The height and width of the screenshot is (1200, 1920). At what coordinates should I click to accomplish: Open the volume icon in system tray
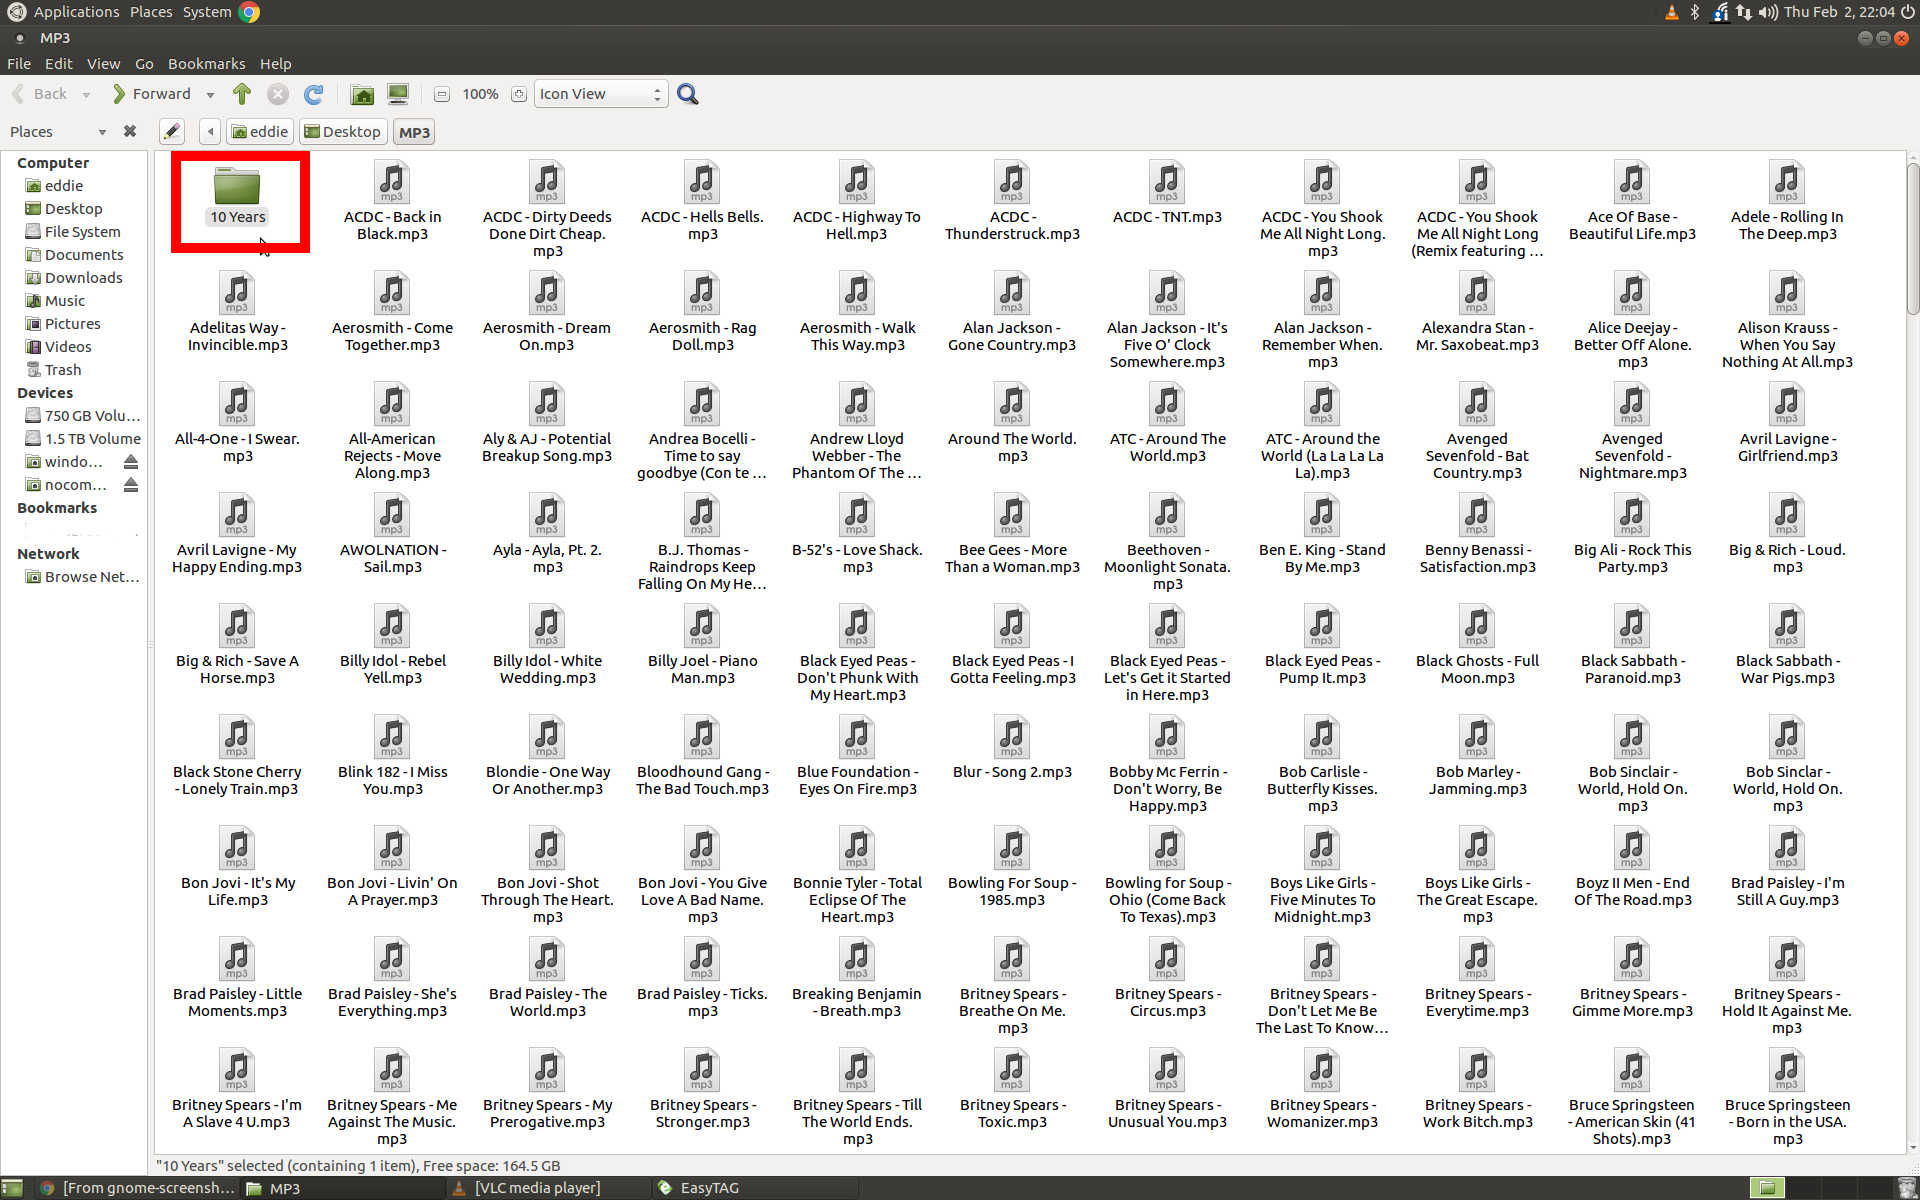(1768, 12)
